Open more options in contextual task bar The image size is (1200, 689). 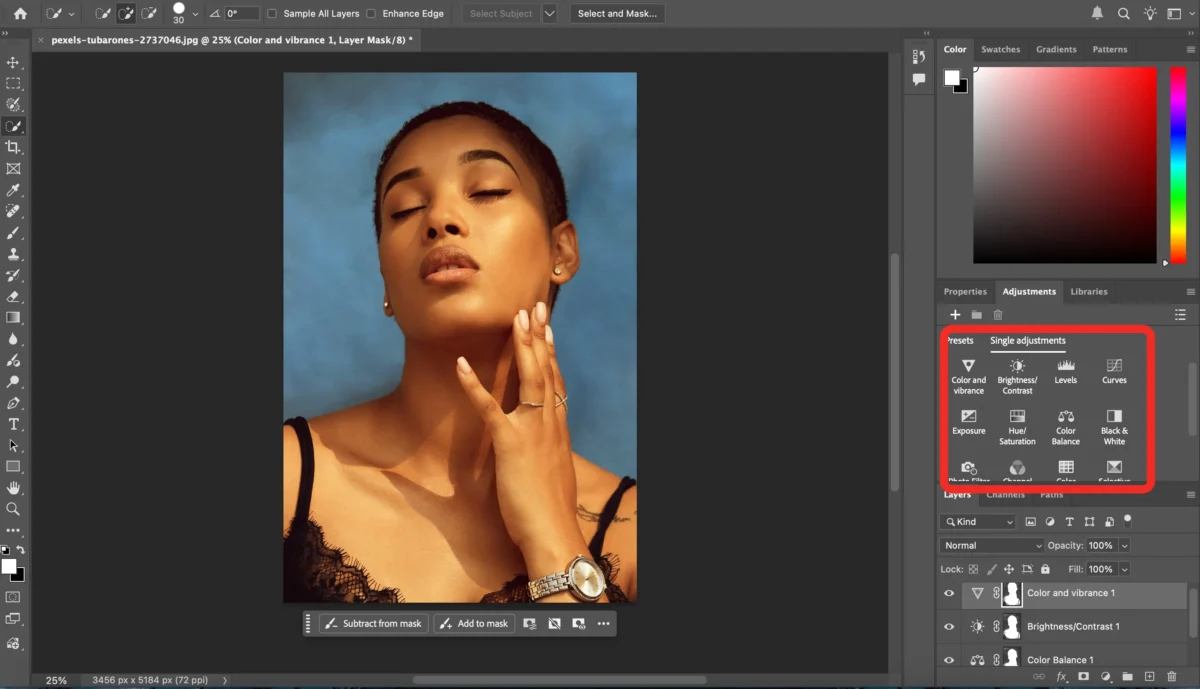point(603,623)
